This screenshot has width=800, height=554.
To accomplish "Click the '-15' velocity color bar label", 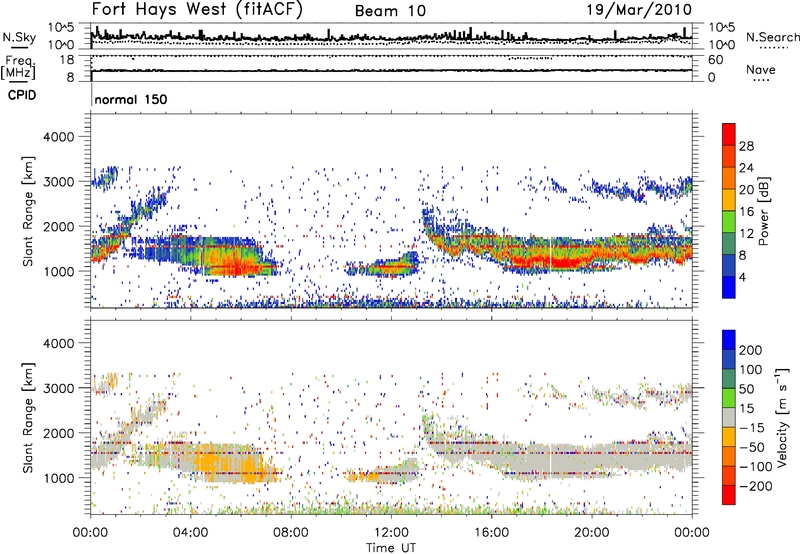I will [752, 427].
